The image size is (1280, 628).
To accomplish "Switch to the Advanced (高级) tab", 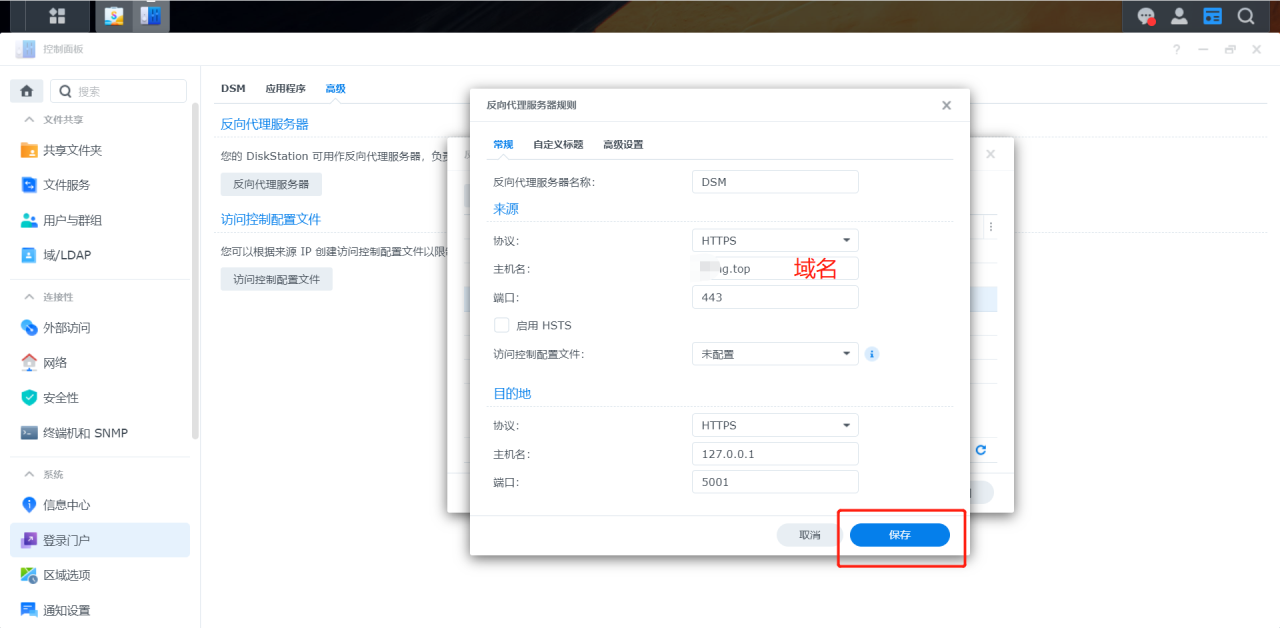I will (335, 89).
